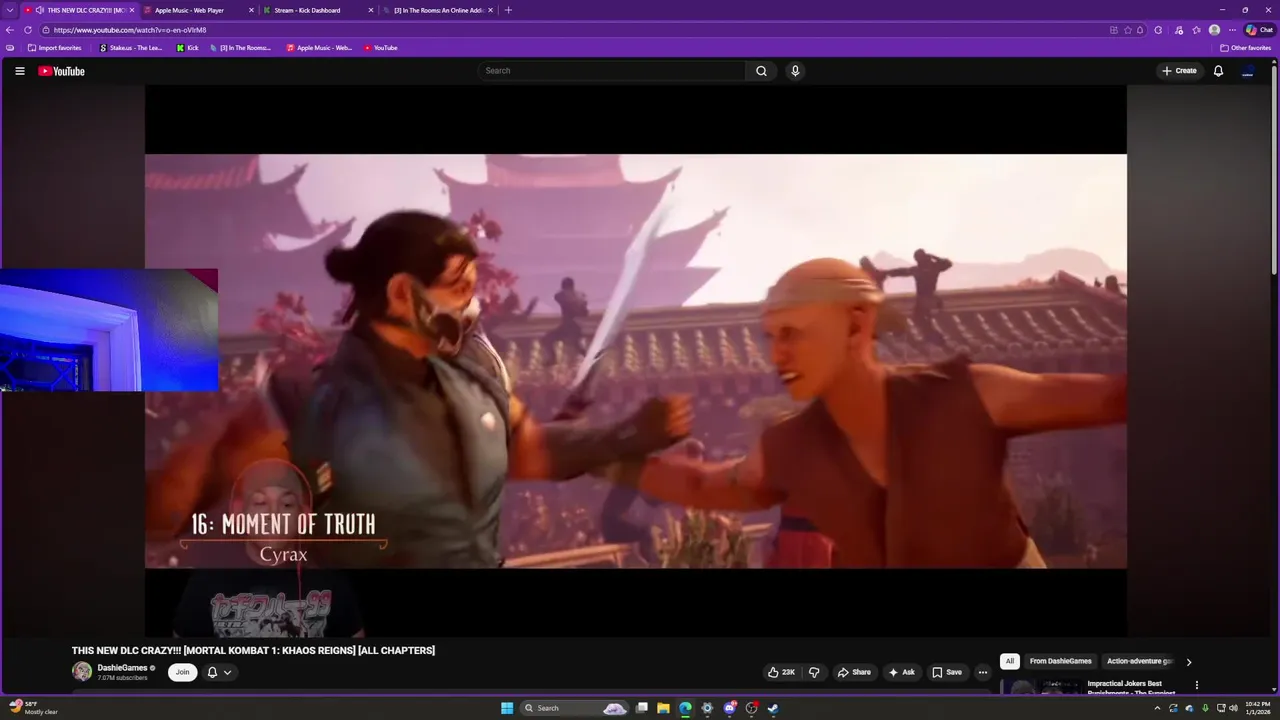Open DashieGames channel avatar
The image size is (1280, 720).
tap(82, 672)
